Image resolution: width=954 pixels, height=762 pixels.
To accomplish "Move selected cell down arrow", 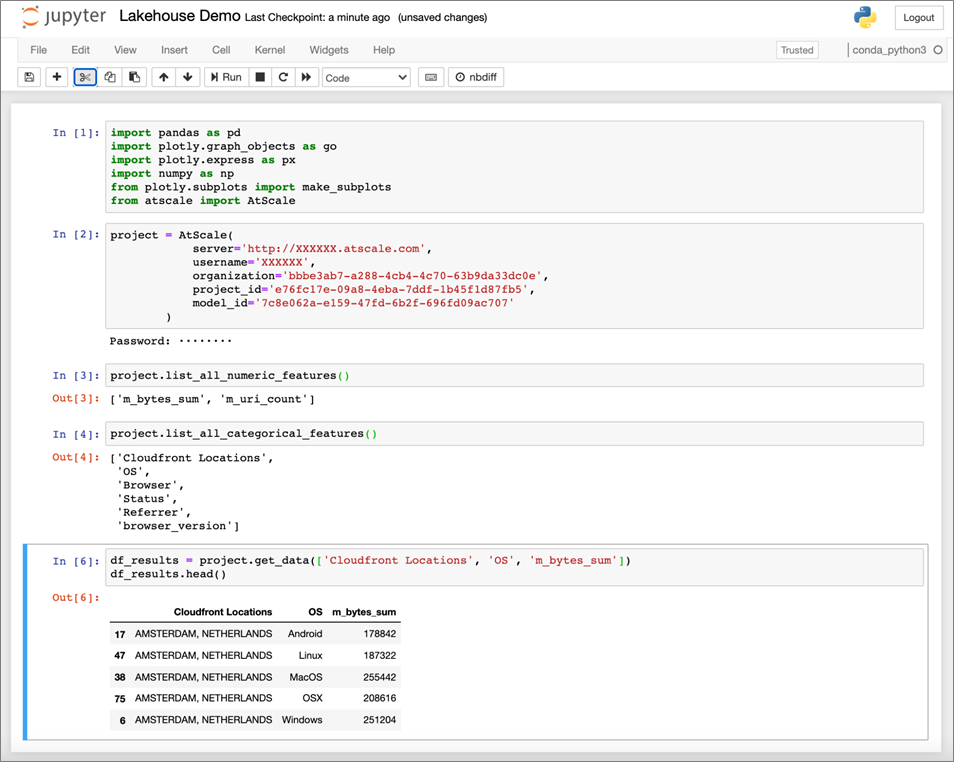I will tap(188, 77).
